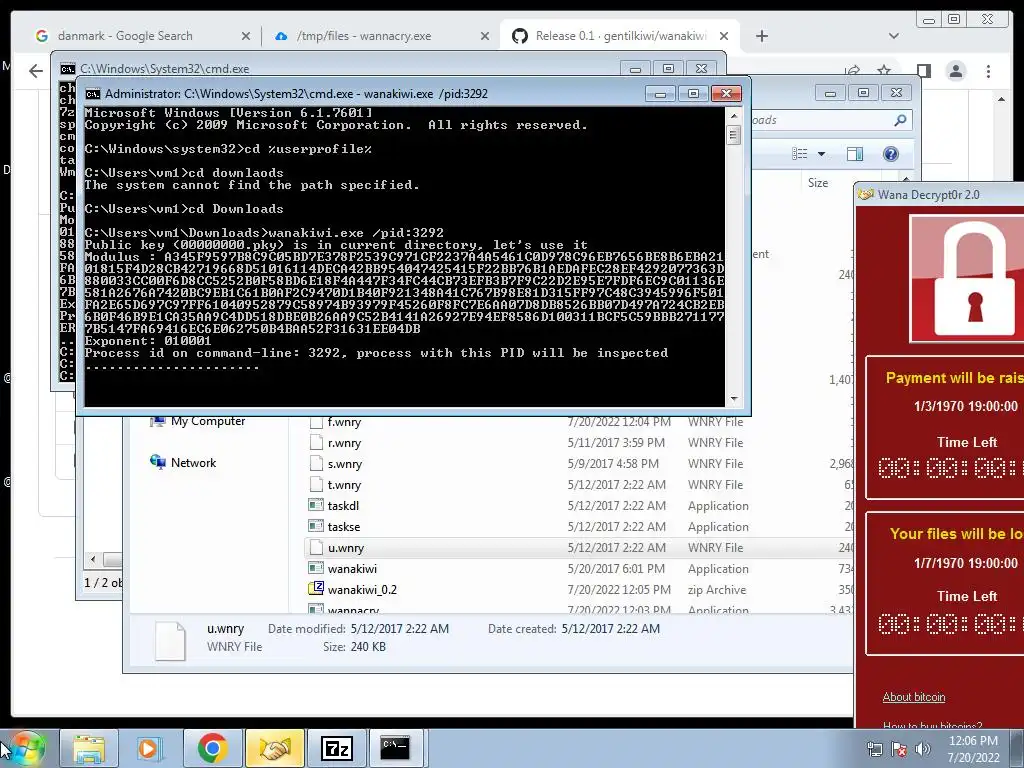Switch to danmark Google Search tab
The height and width of the screenshot is (768, 1024).
[125, 36]
